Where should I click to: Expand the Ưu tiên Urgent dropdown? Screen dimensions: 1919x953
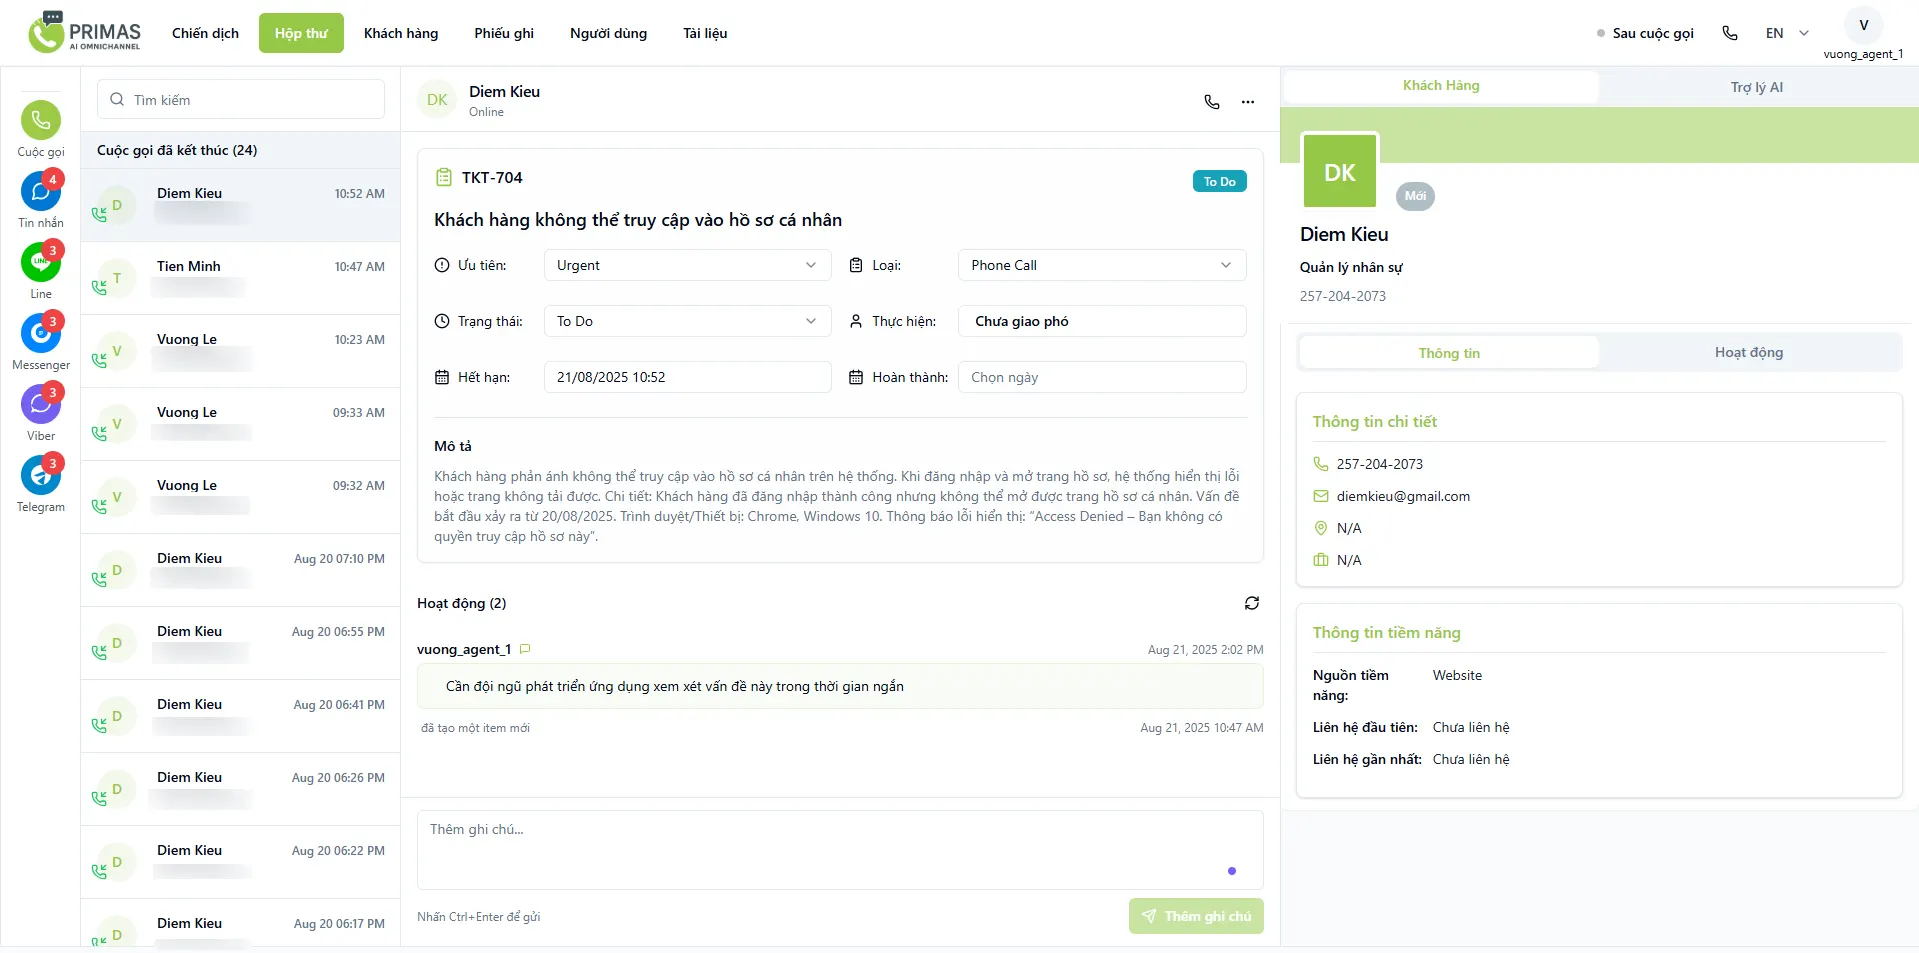(x=687, y=265)
